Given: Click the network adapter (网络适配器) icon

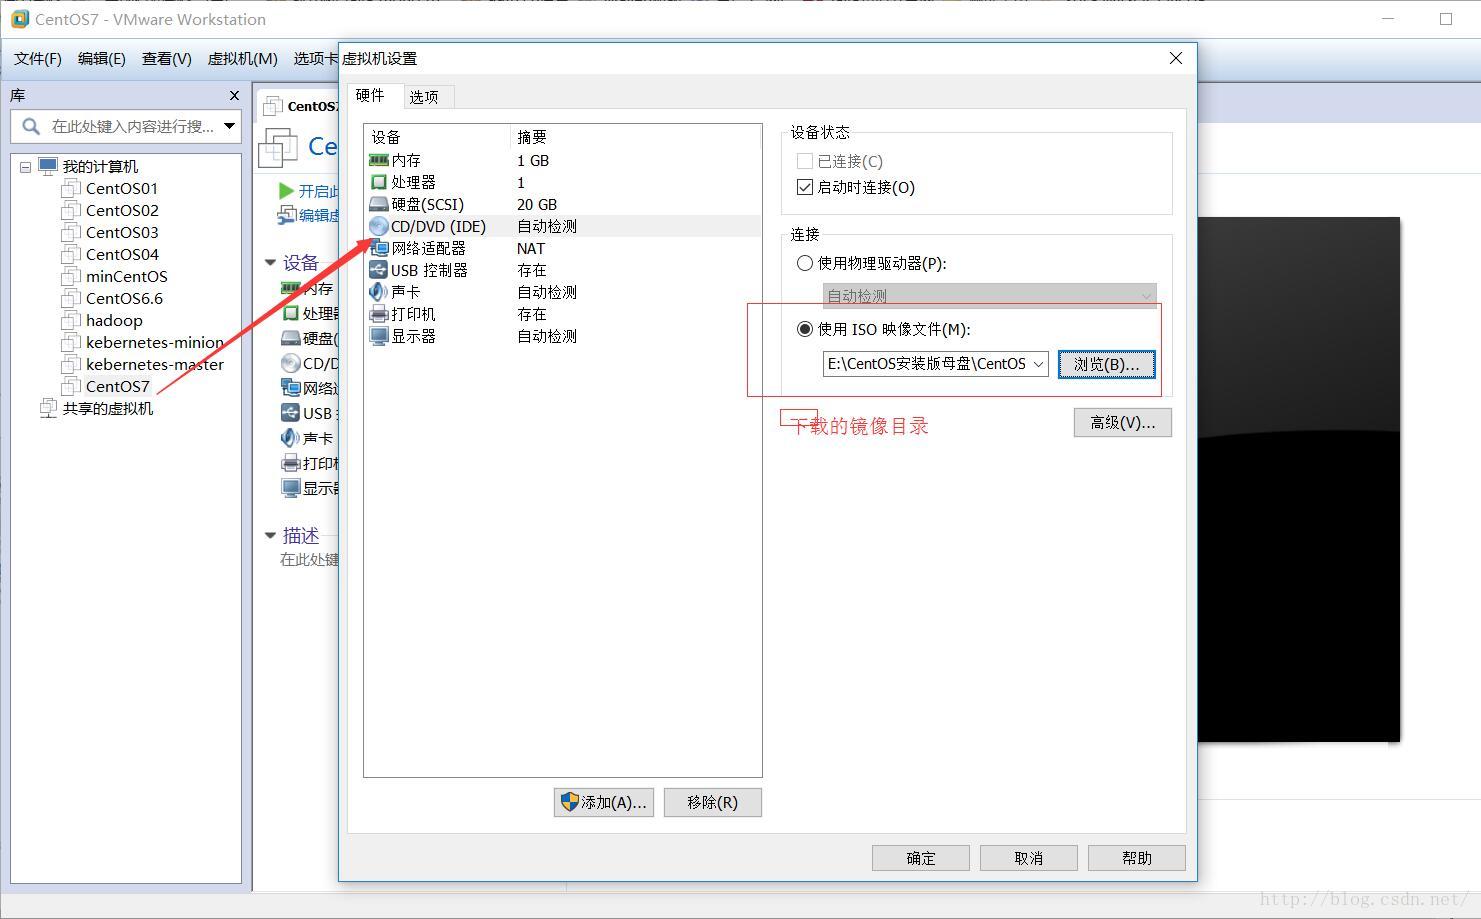Looking at the screenshot, I should [x=378, y=248].
